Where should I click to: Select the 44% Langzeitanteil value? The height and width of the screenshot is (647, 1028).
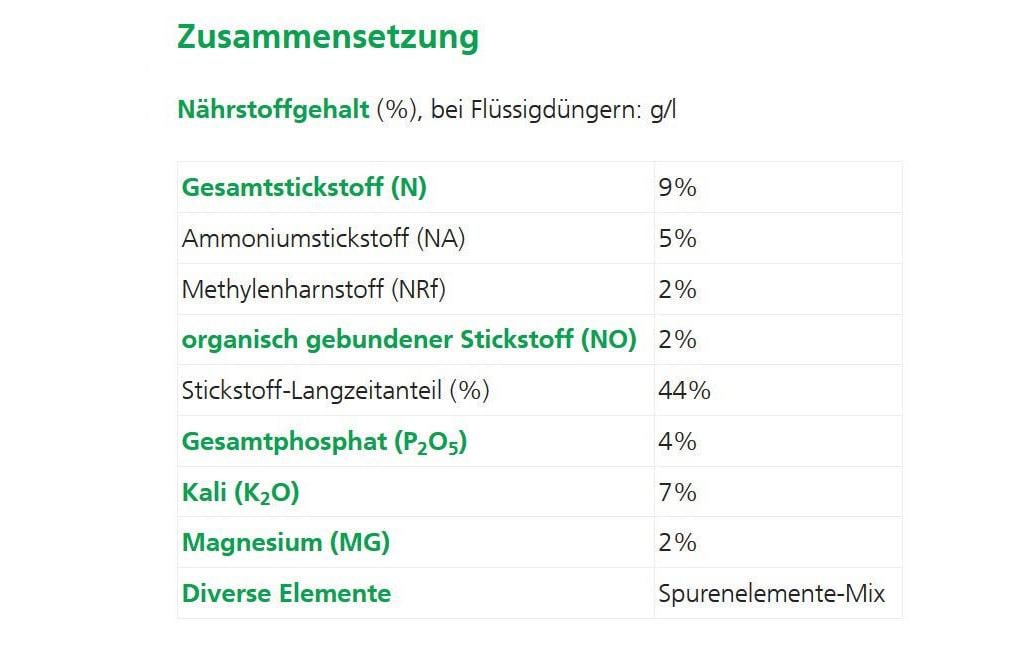click(684, 391)
